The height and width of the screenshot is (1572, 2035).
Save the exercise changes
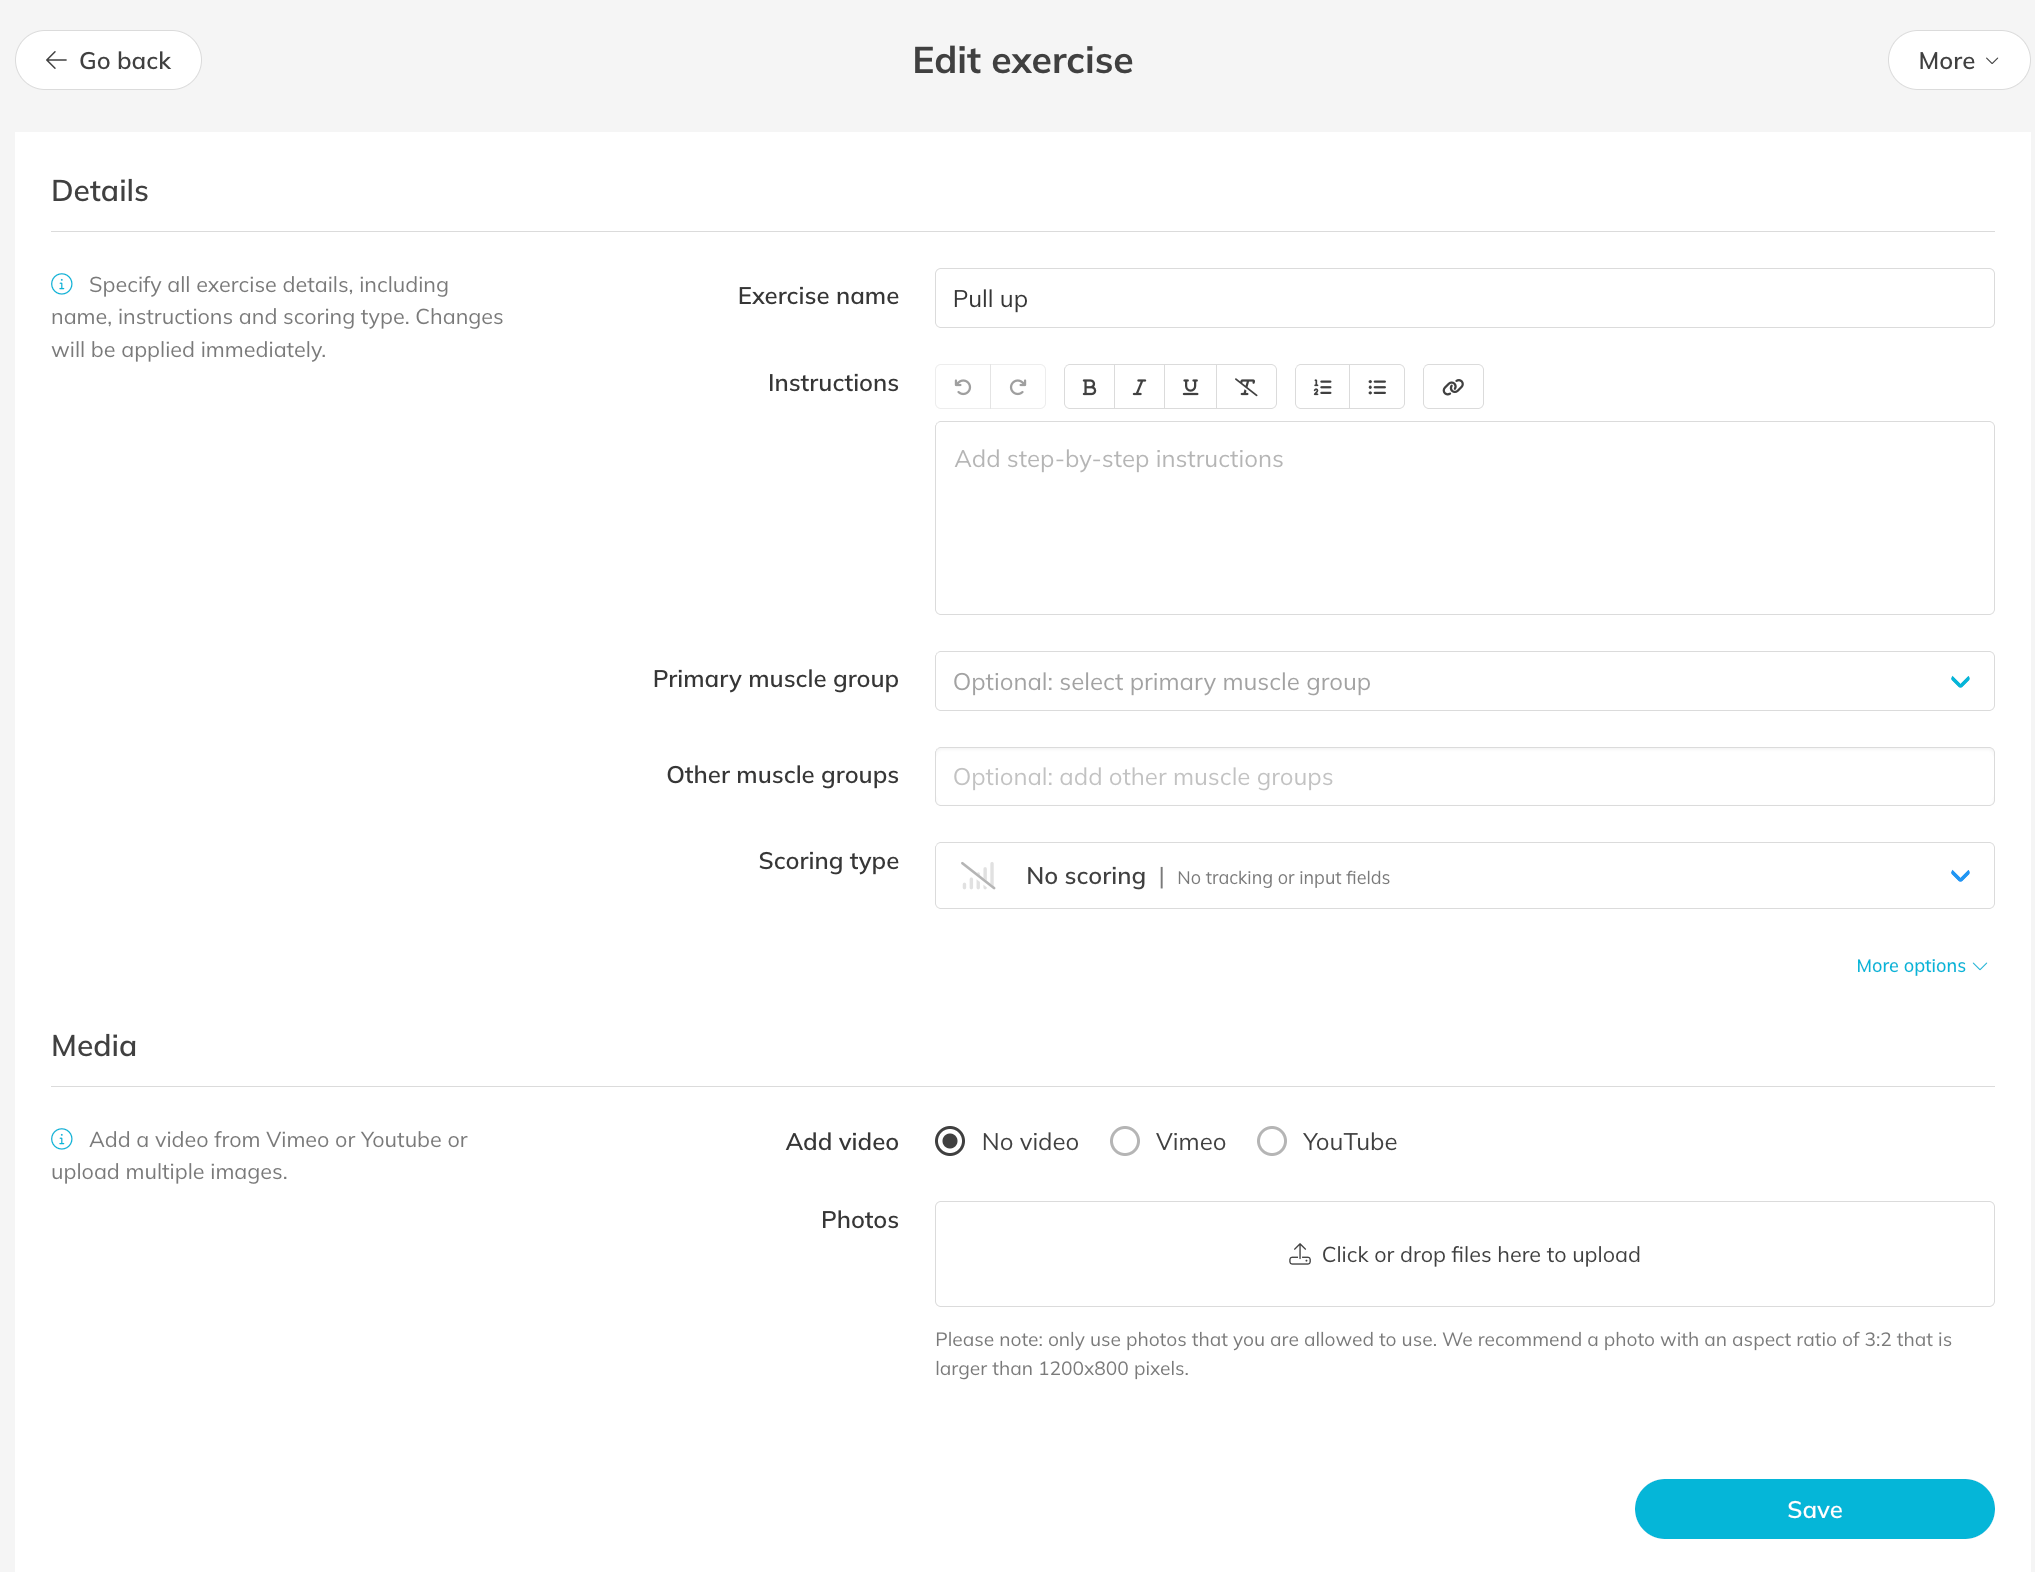(1813, 1509)
